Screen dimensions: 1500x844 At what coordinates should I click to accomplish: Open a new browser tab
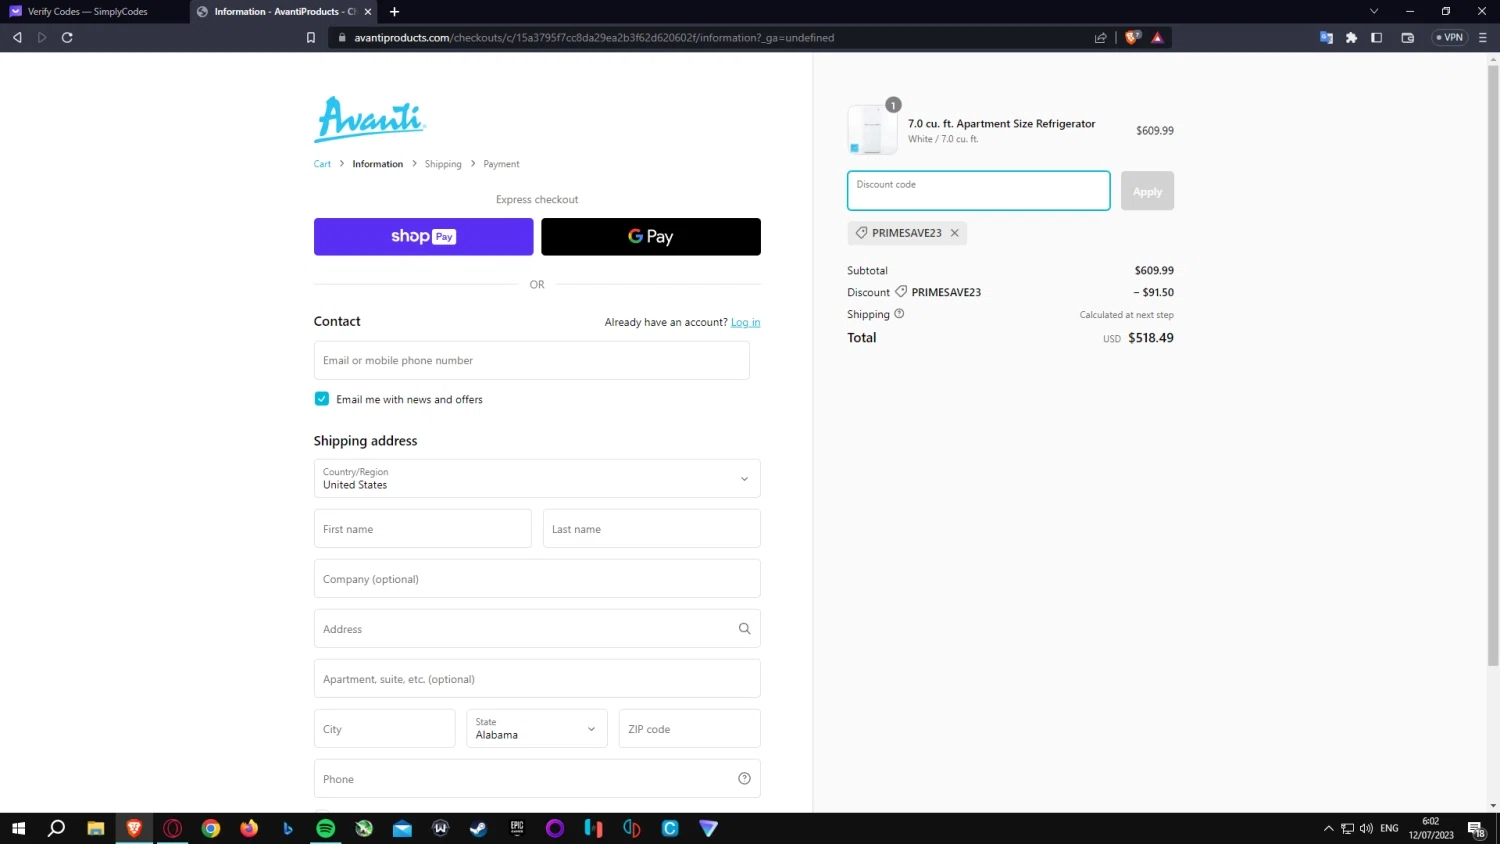coord(394,12)
